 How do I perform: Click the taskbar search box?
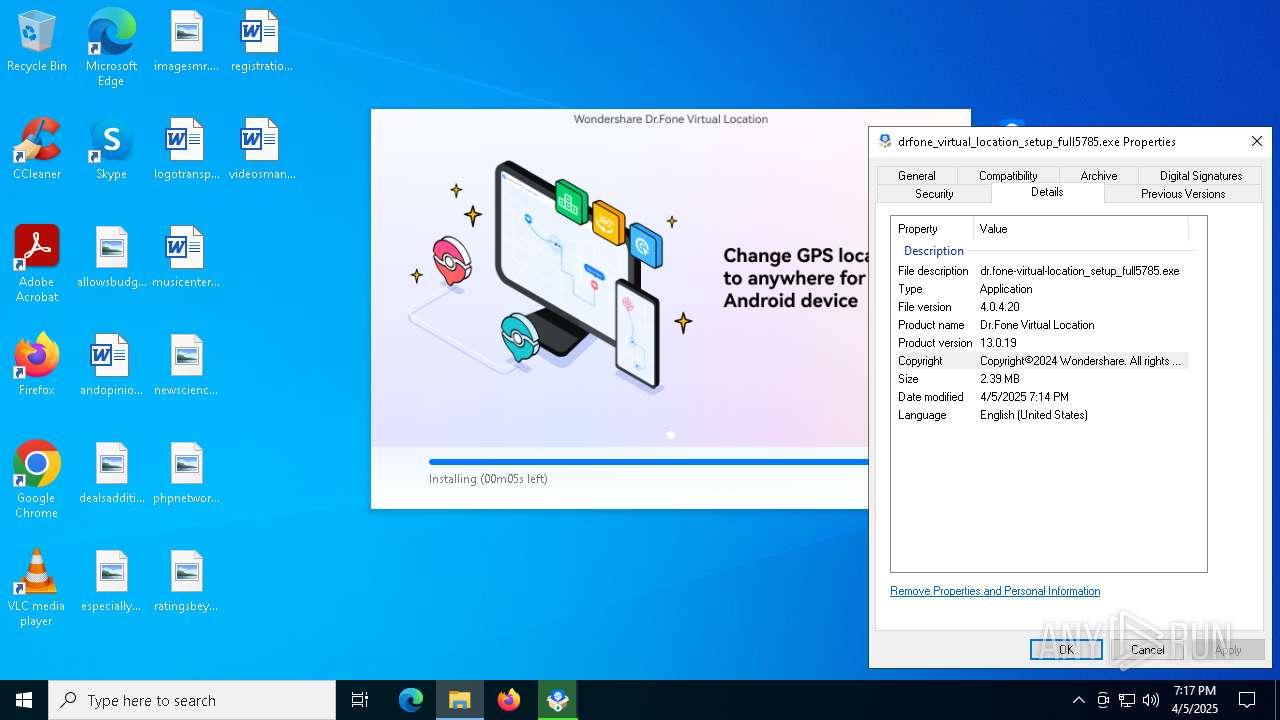[192, 700]
